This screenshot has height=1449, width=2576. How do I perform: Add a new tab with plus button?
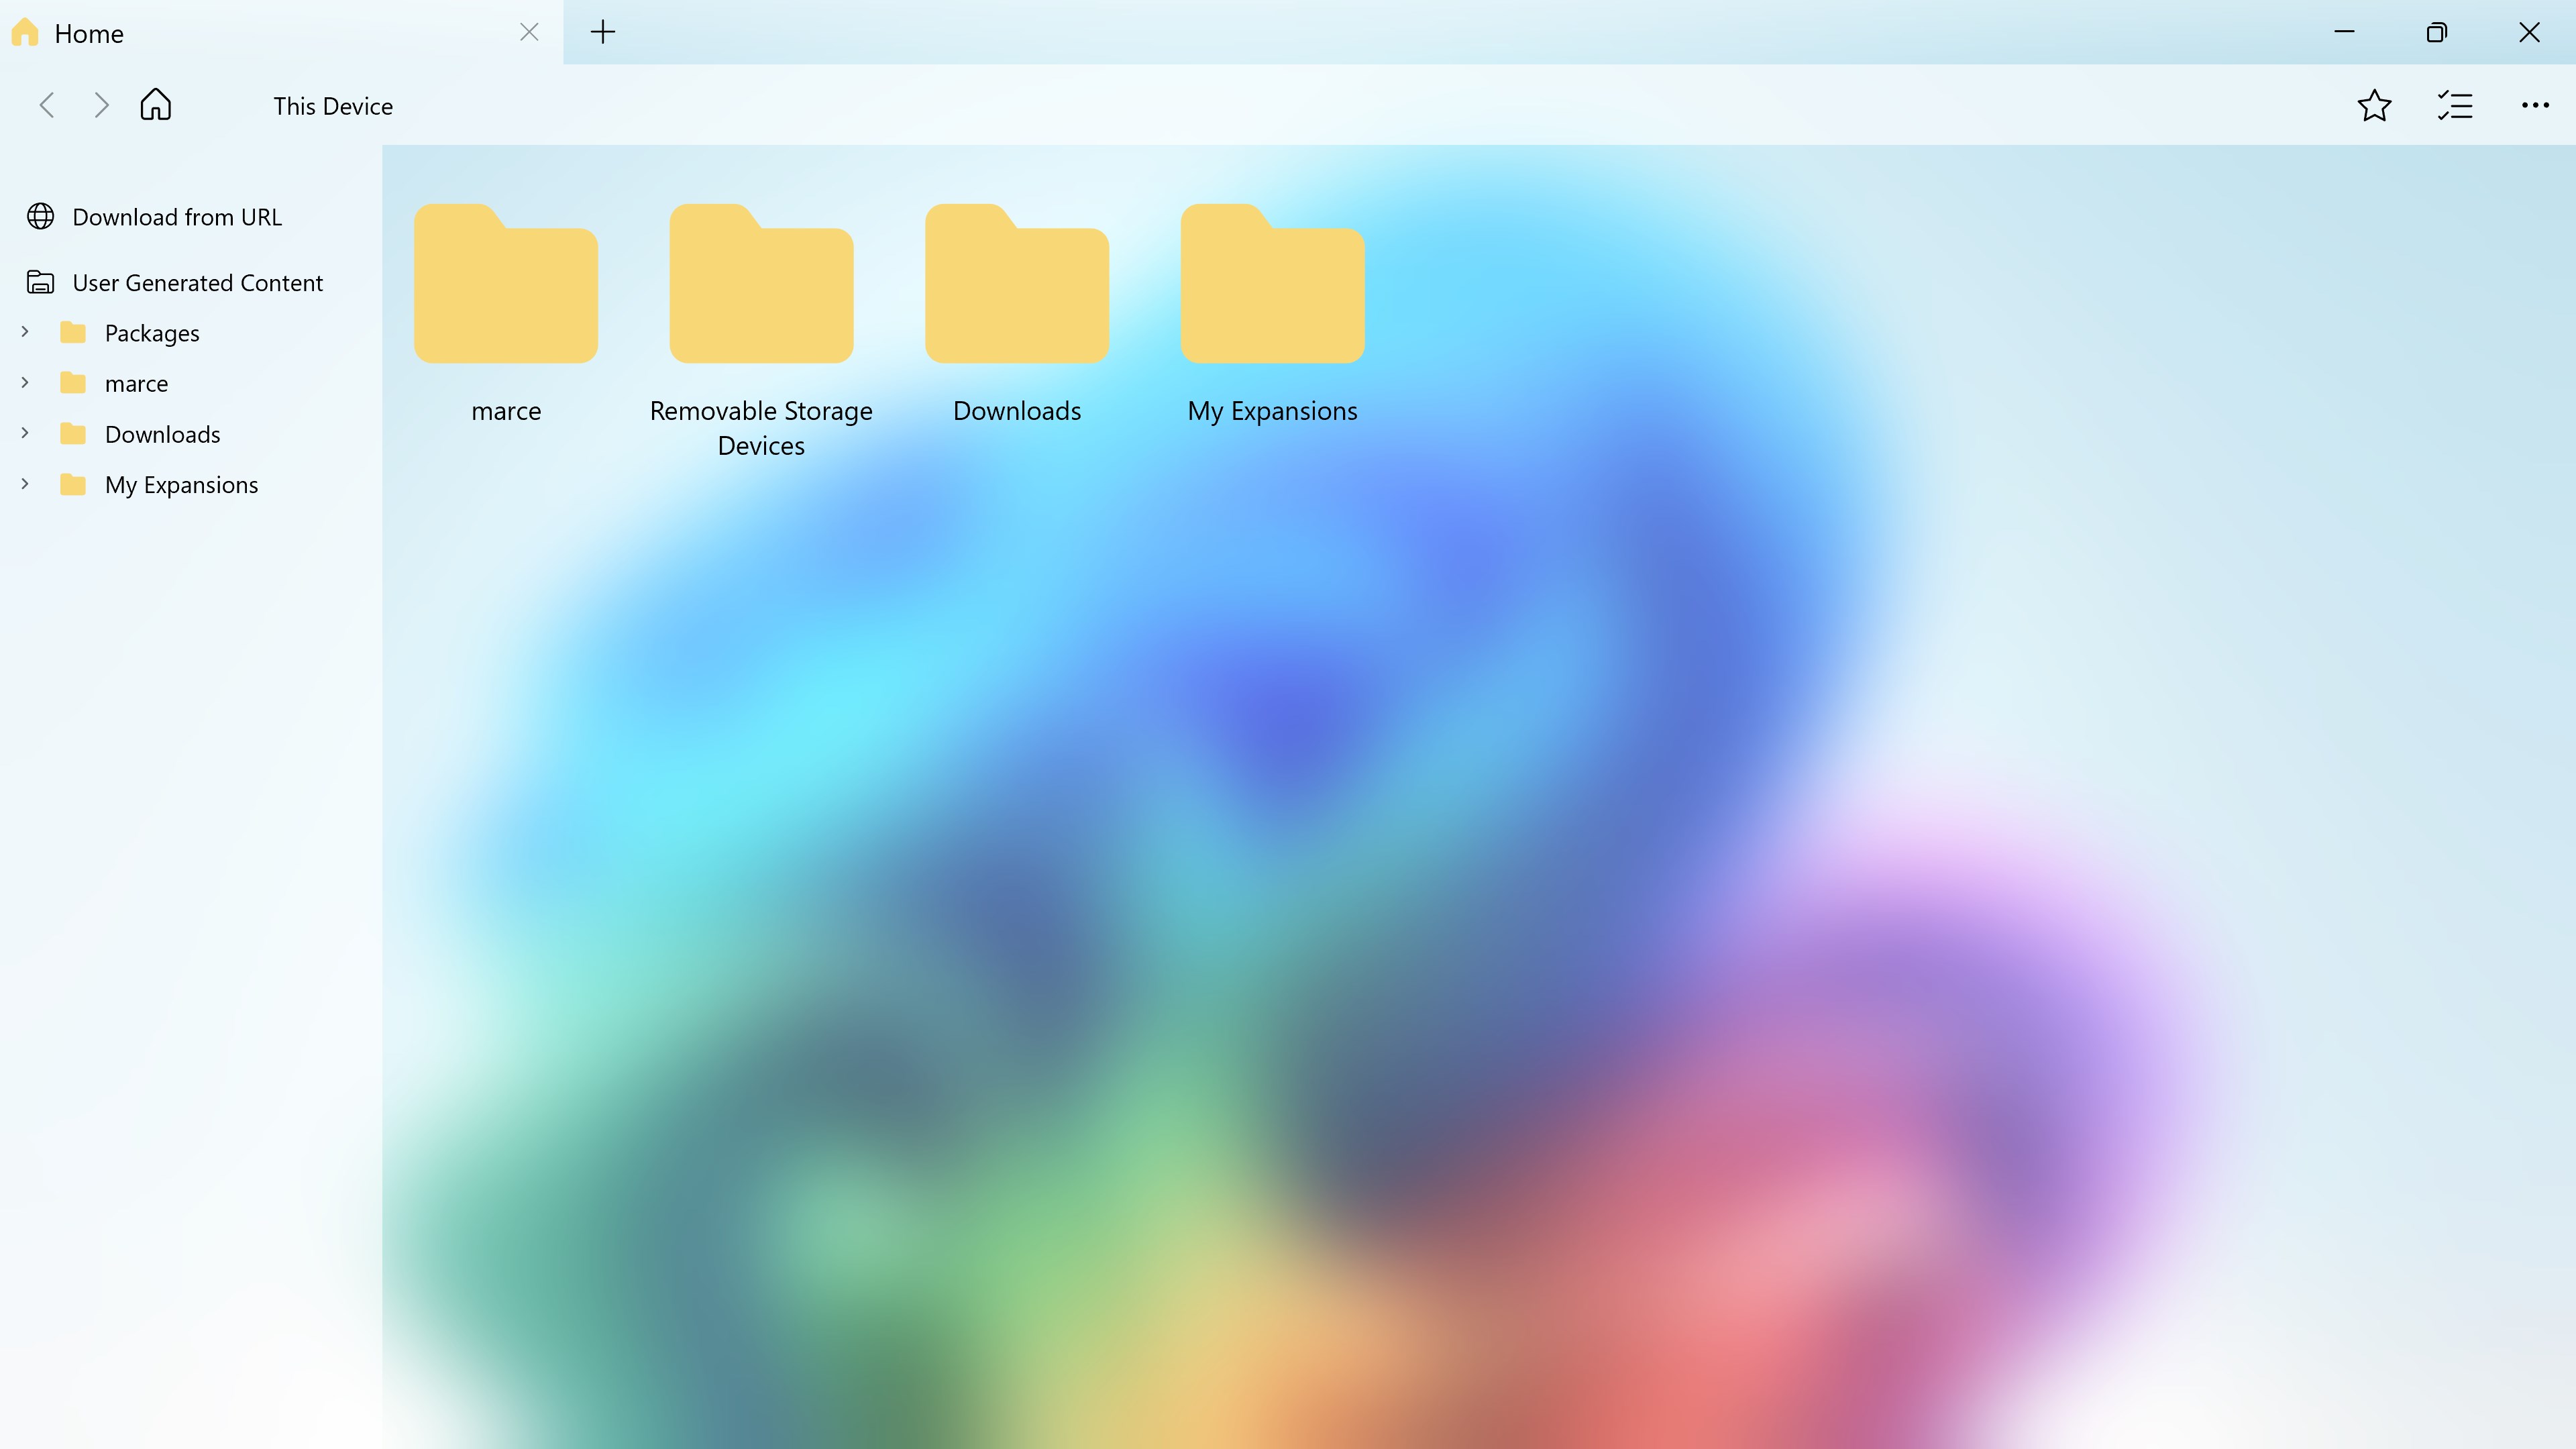603,32
